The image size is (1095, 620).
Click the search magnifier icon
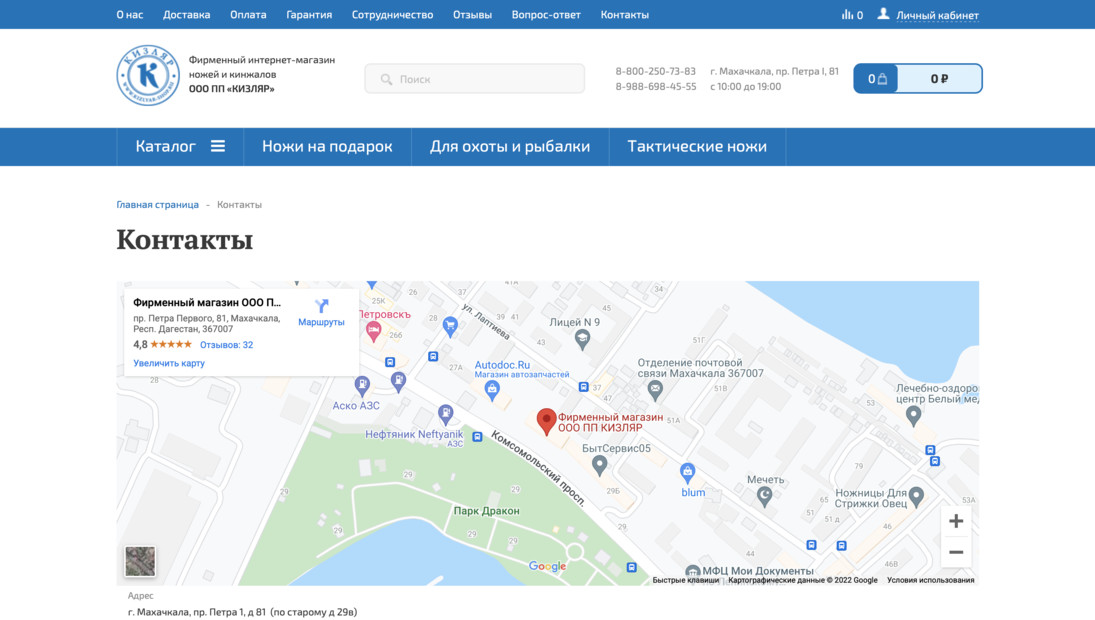tap(386, 80)
